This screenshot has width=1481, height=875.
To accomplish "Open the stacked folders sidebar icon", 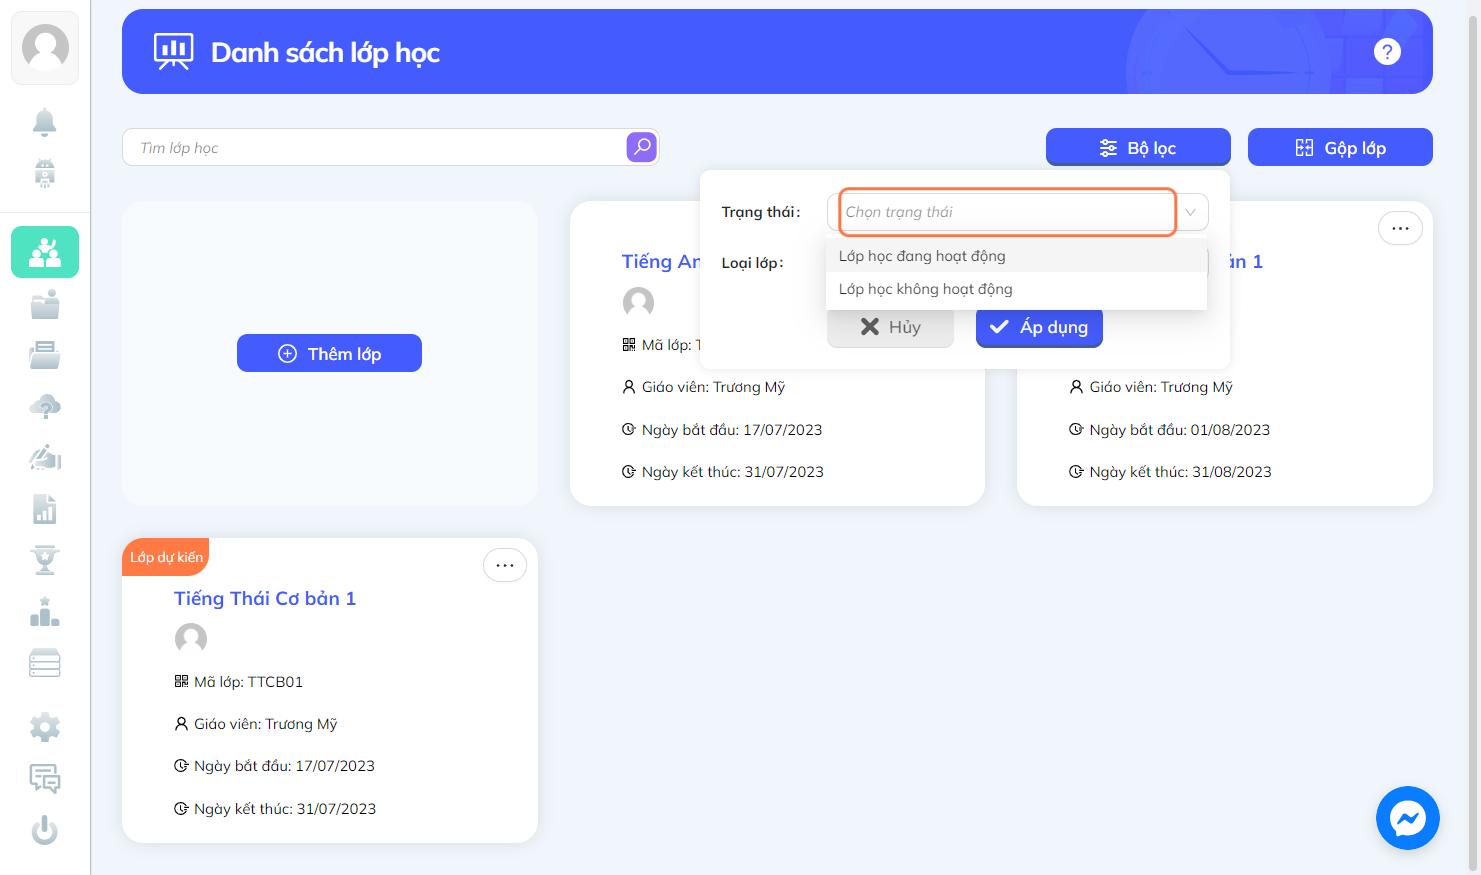I will point(45,355).
